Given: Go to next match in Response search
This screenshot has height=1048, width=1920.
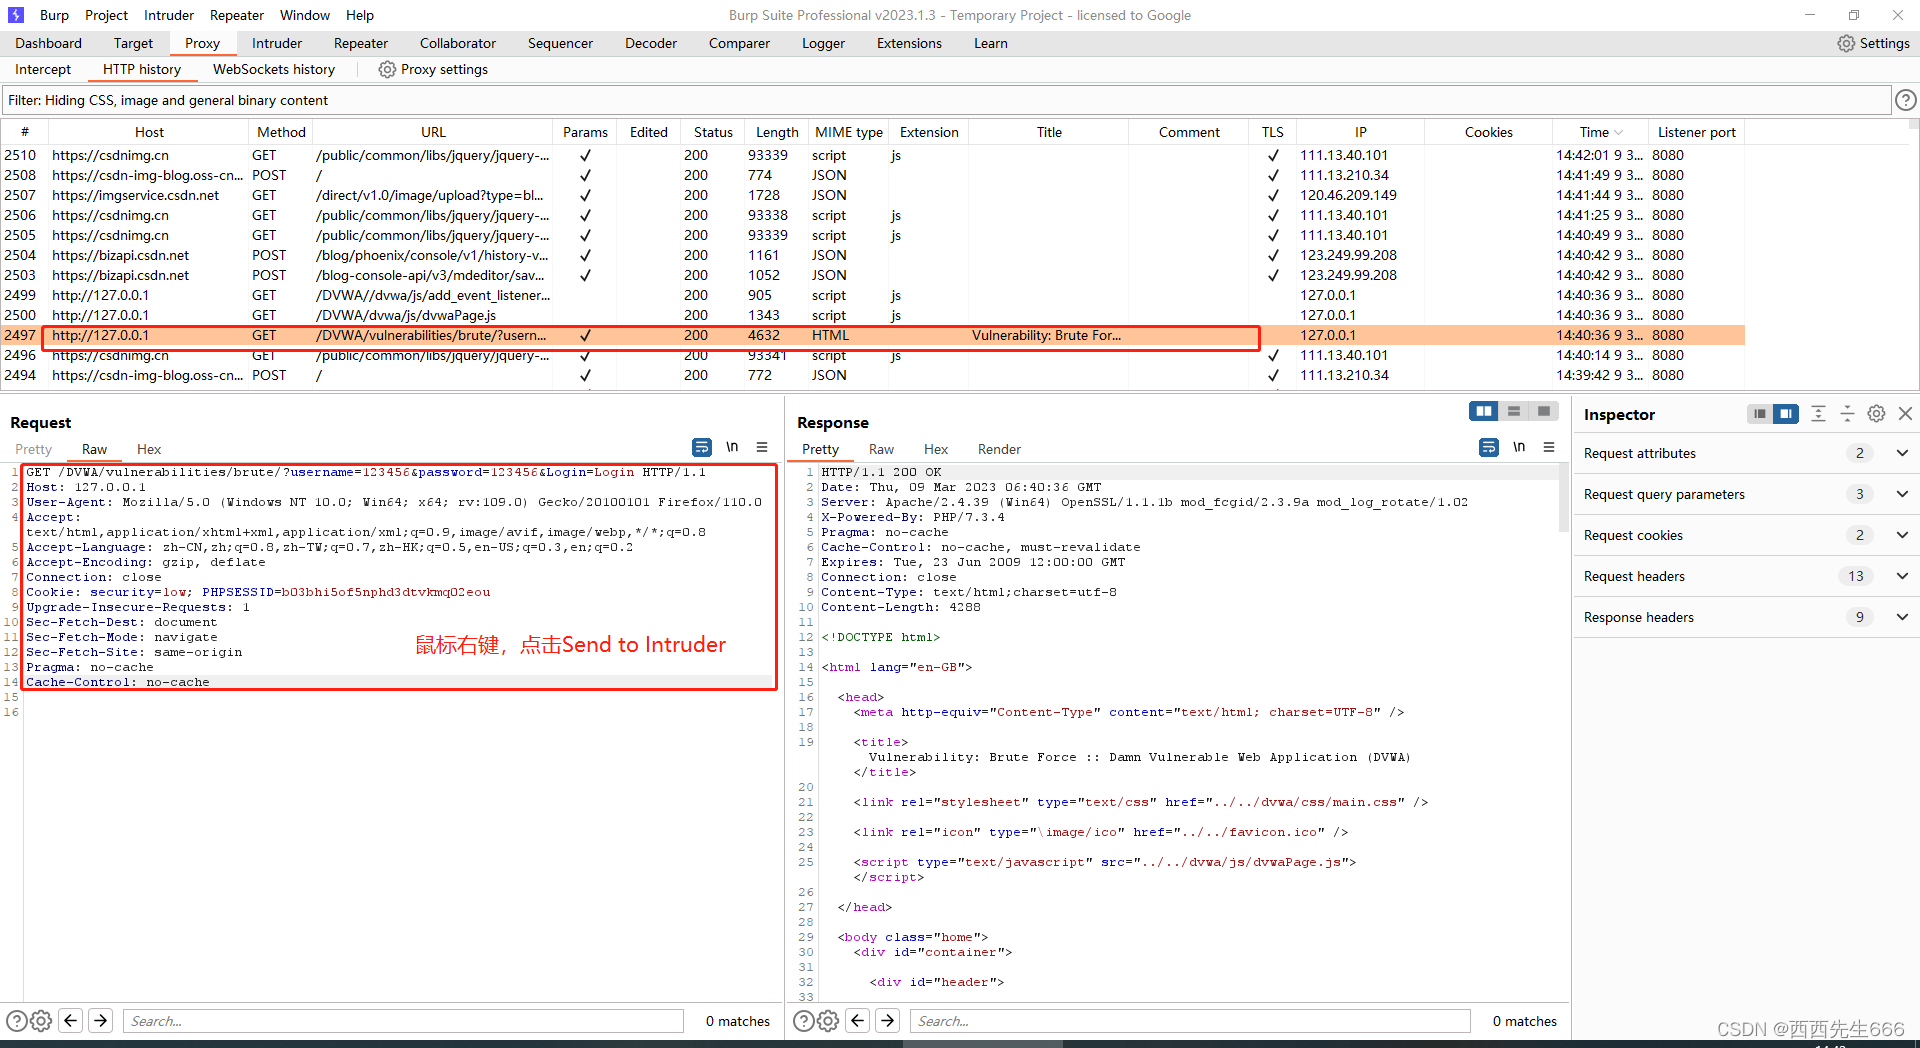Looking at the screenshot, I should (x=888, y=1021).
